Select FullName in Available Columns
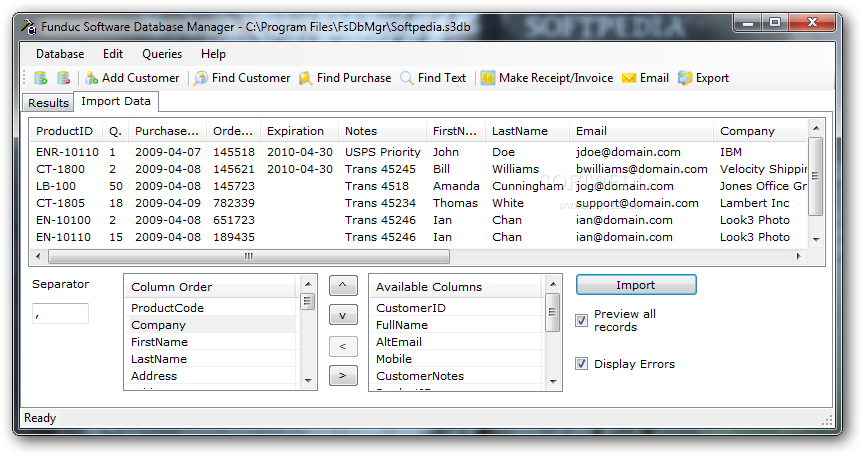863x456 pixels. 458,325
